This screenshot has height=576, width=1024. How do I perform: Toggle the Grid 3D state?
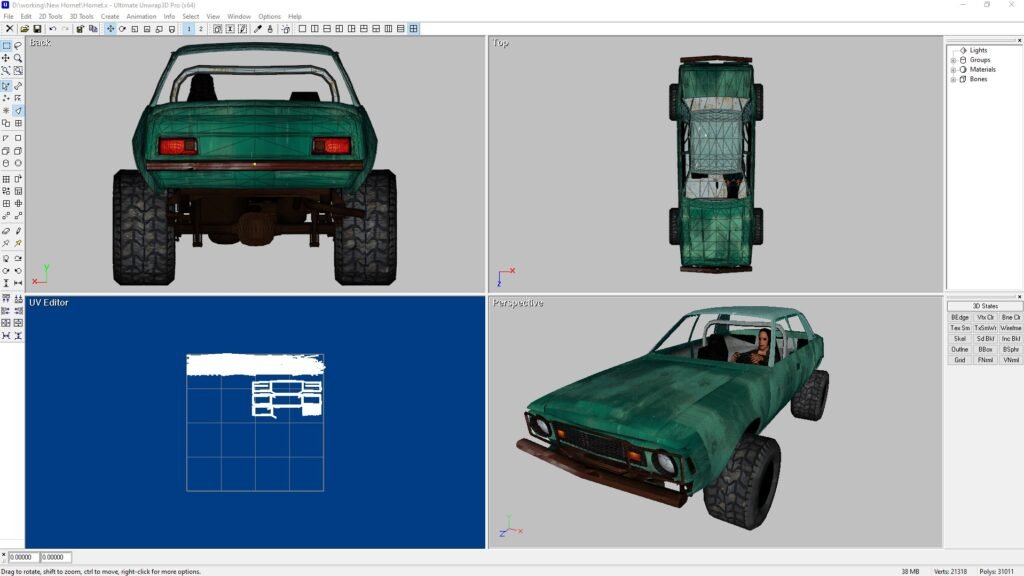click(x=959, y=360)
